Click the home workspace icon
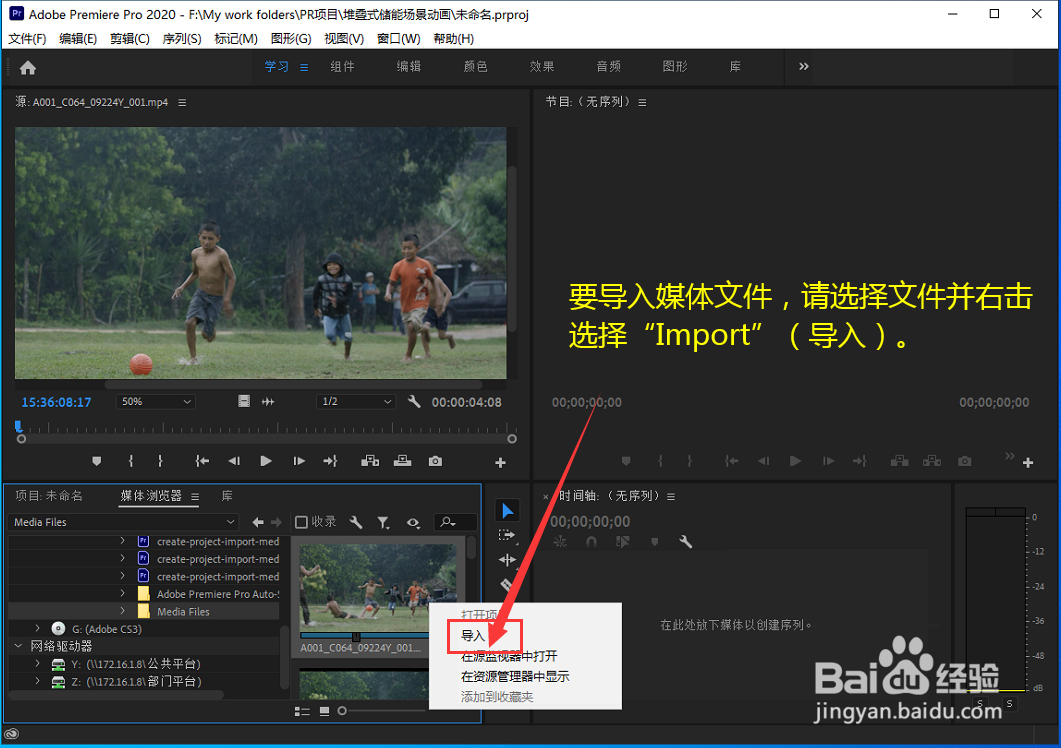Image resolution: width=1061 pixels, height=748 pixels. click(x=27, y=66)
